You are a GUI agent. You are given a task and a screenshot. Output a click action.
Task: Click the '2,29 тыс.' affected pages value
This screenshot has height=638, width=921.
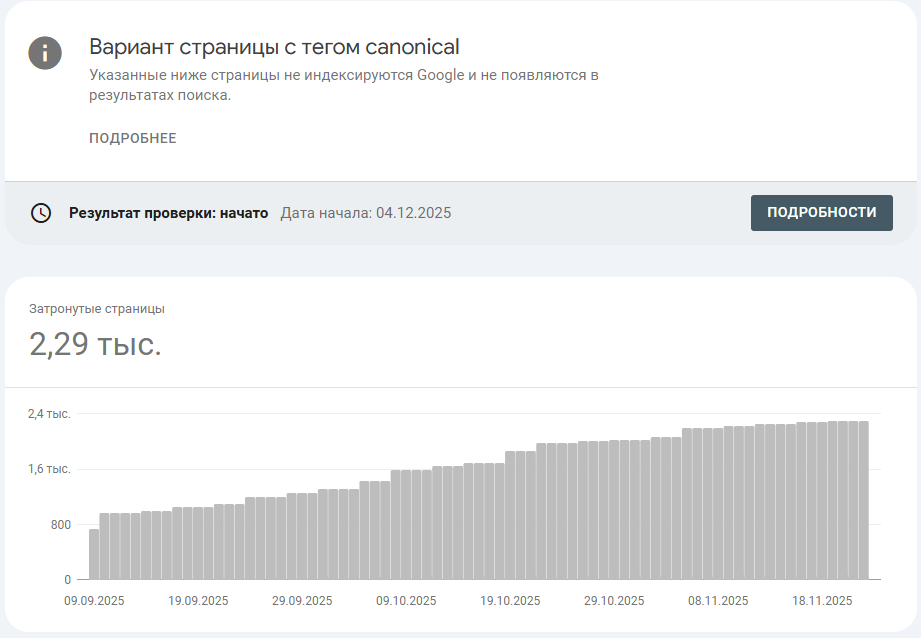click(x=95, y=345)
